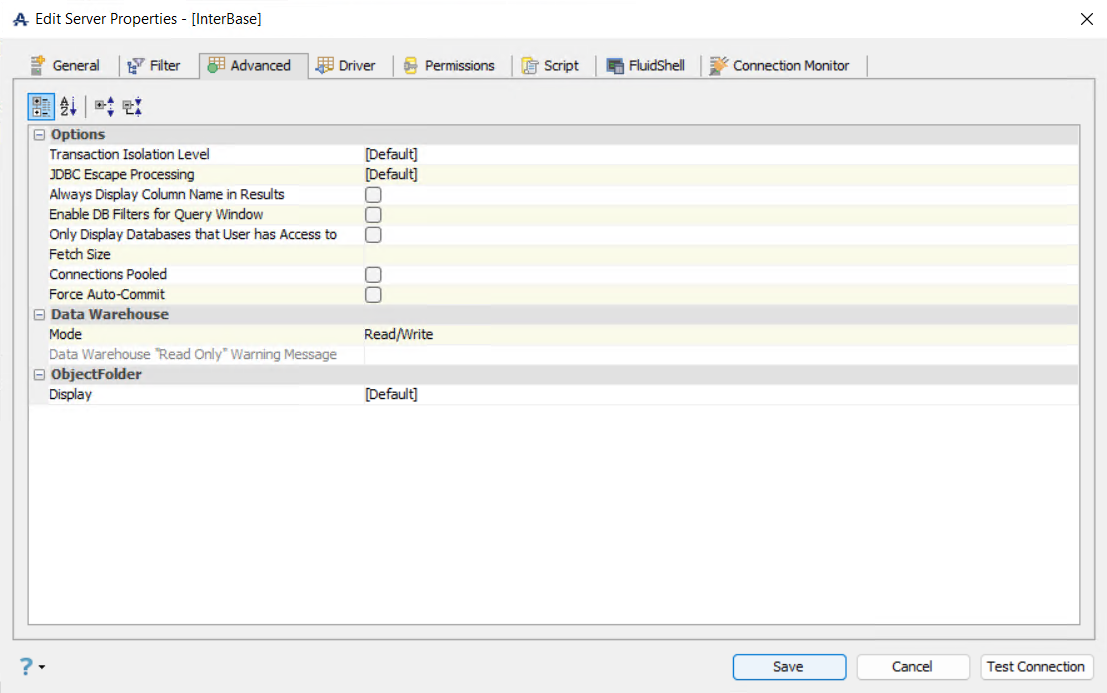Switch to the General tab
This screenshot has height=693, width=1107.
66,66
